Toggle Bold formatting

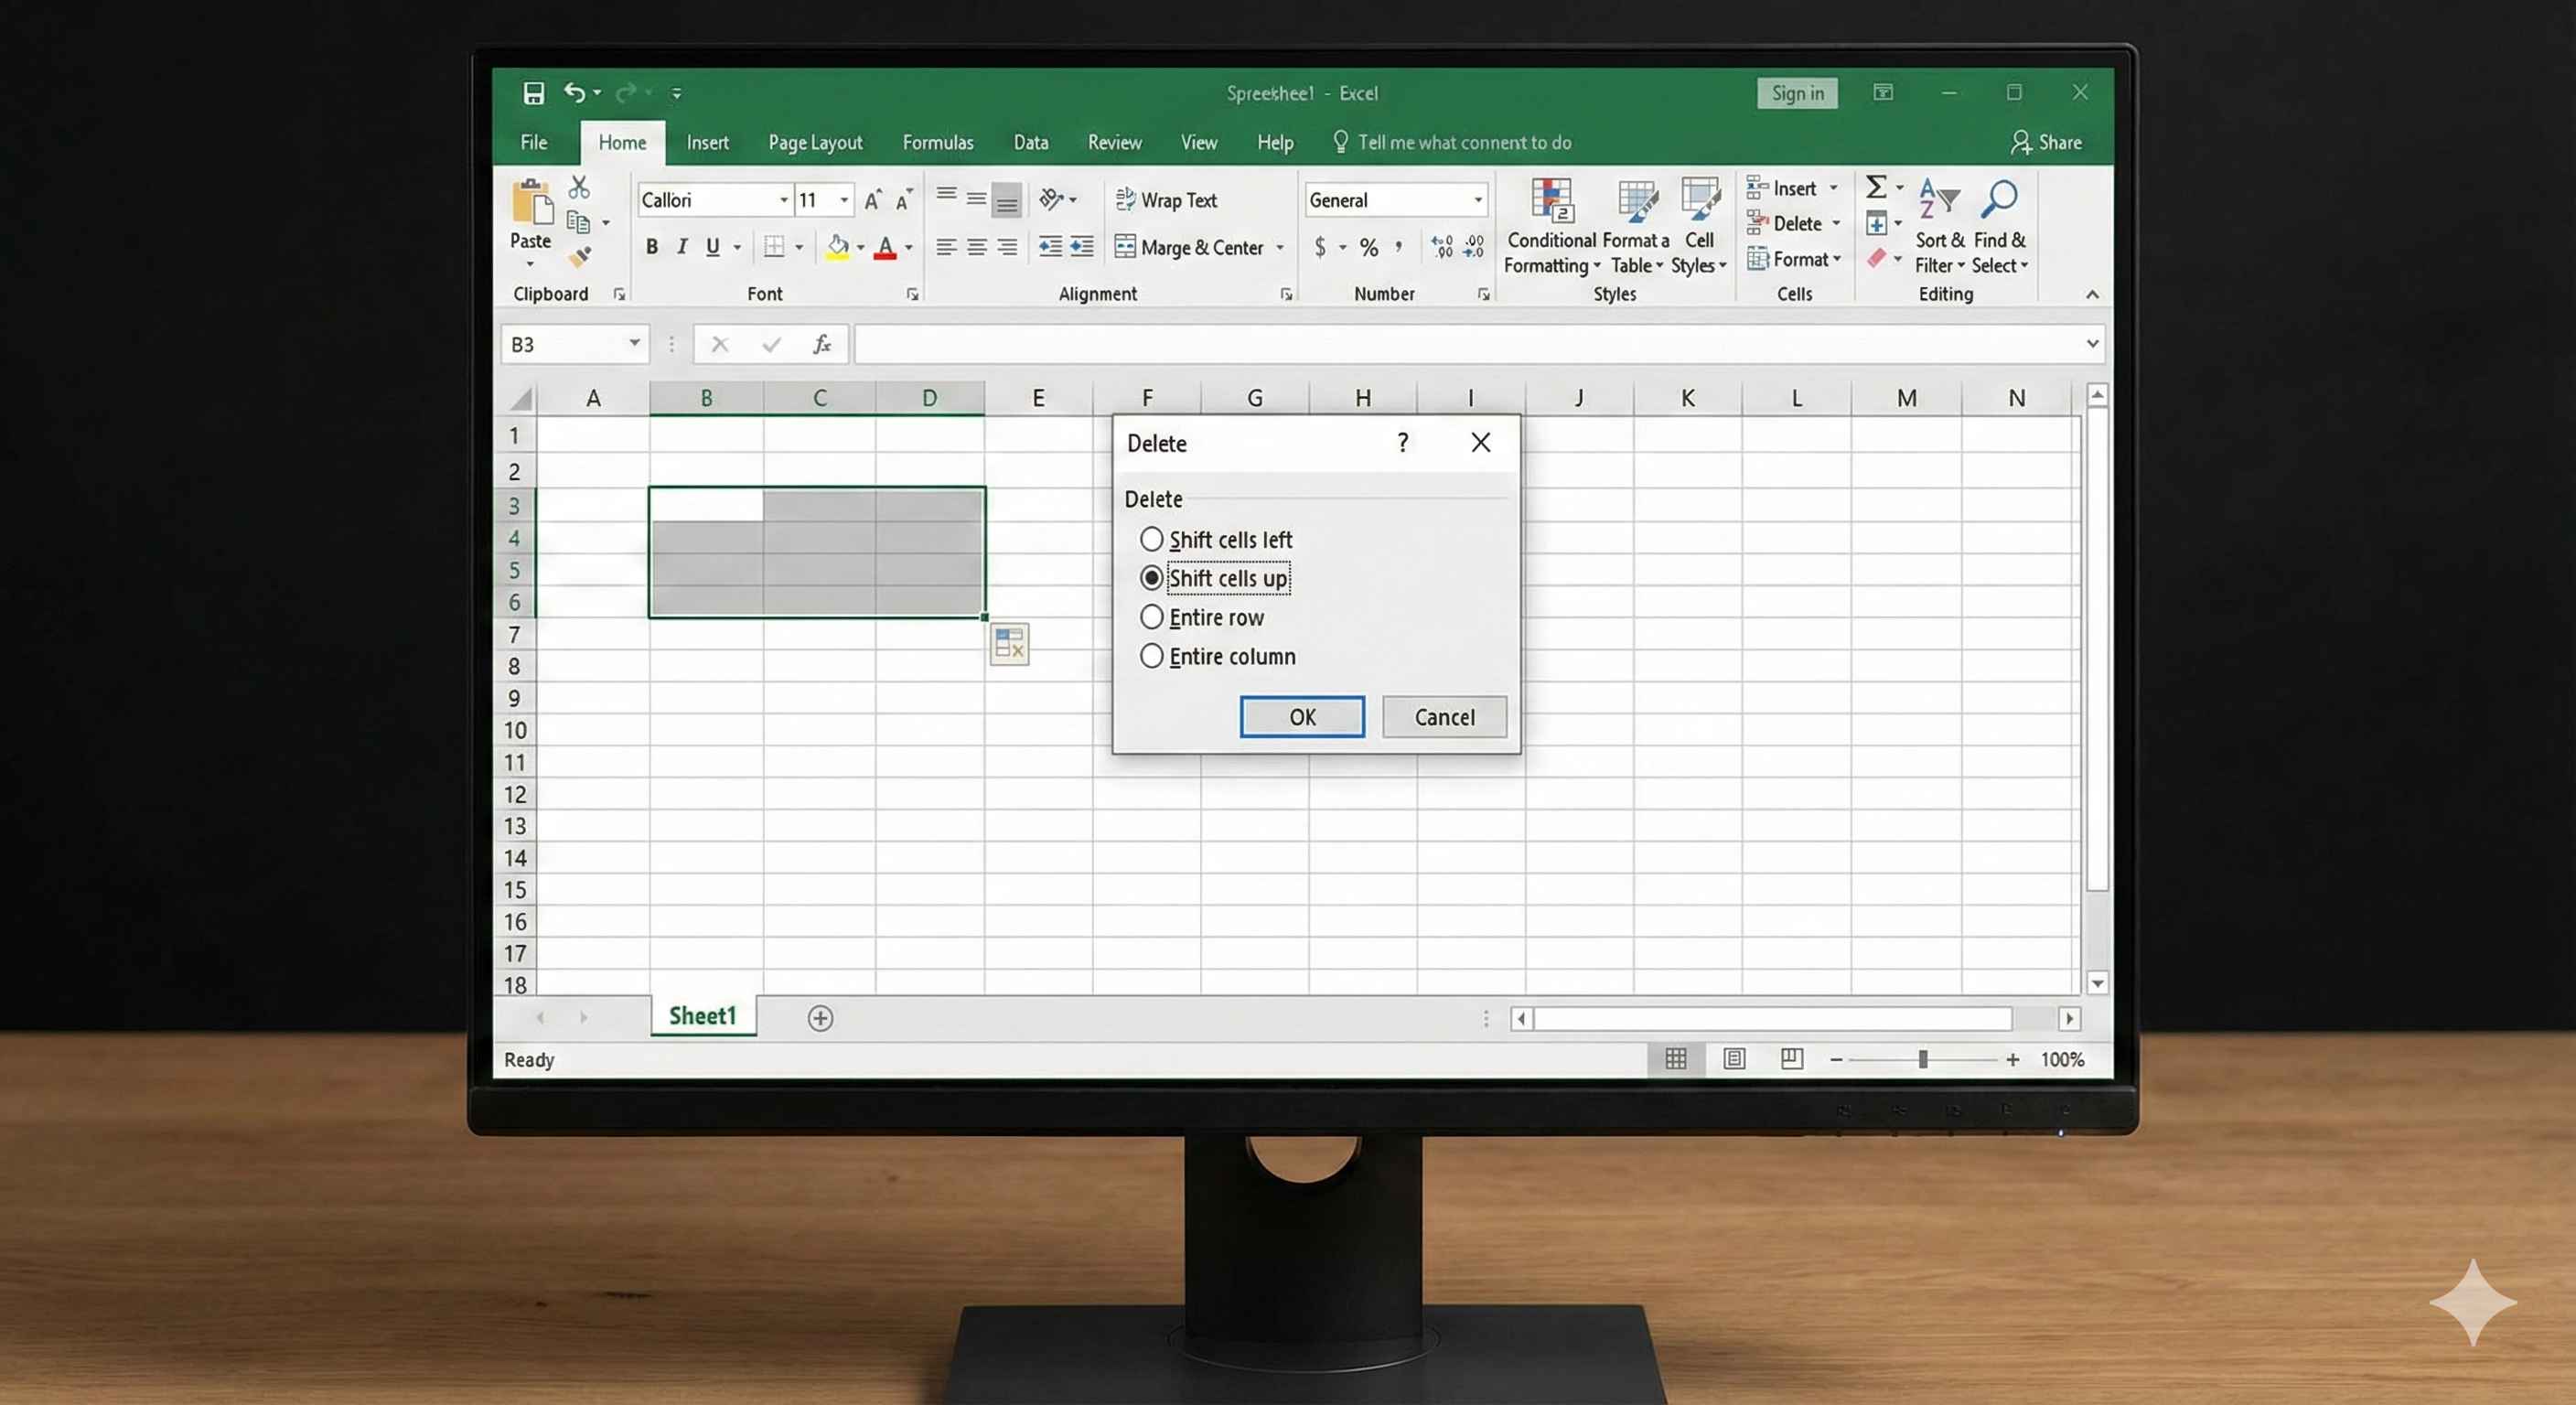[x=652, y=247]
